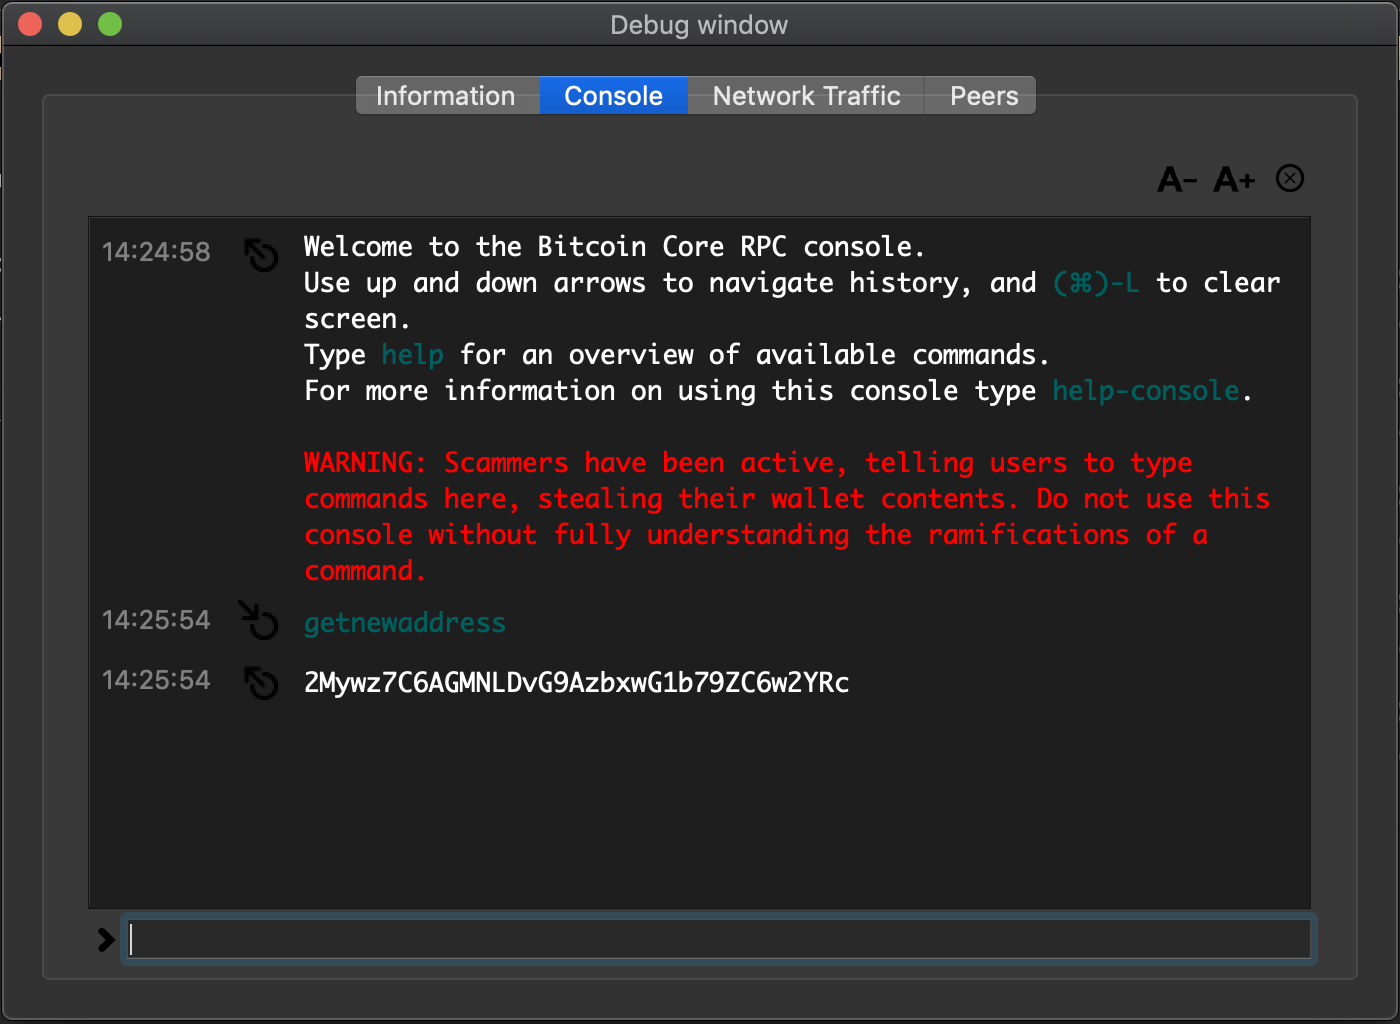
Task: Minimize the Debug window with the yellow button
Action: (x=70, y=24)
